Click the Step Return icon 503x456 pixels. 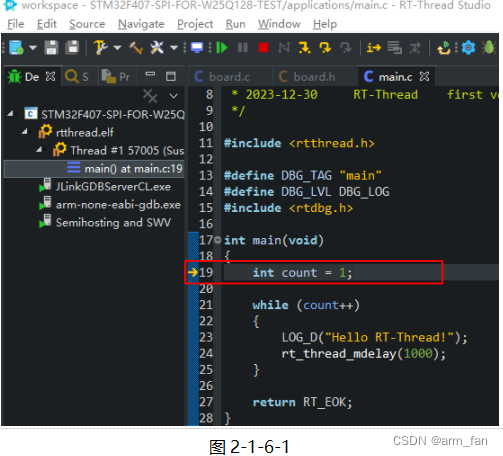[x=346, y=48]
